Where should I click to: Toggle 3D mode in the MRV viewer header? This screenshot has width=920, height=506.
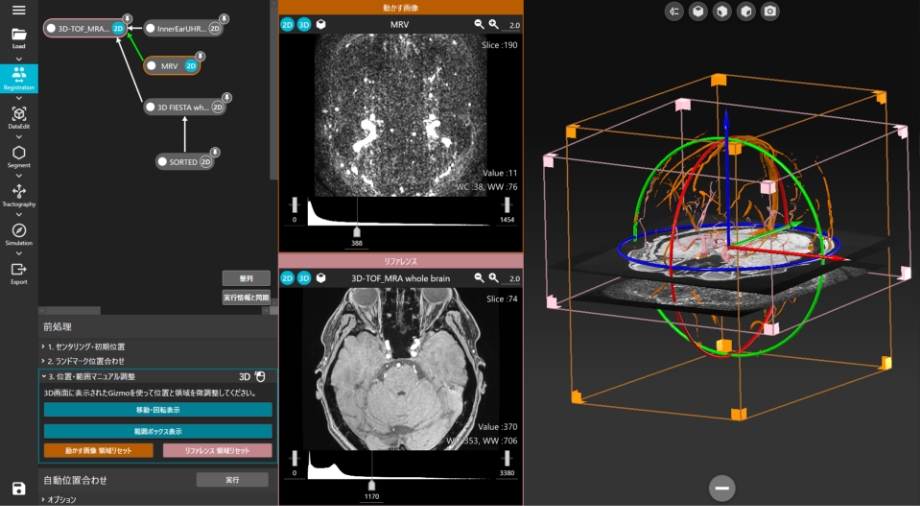click(304, 24)
